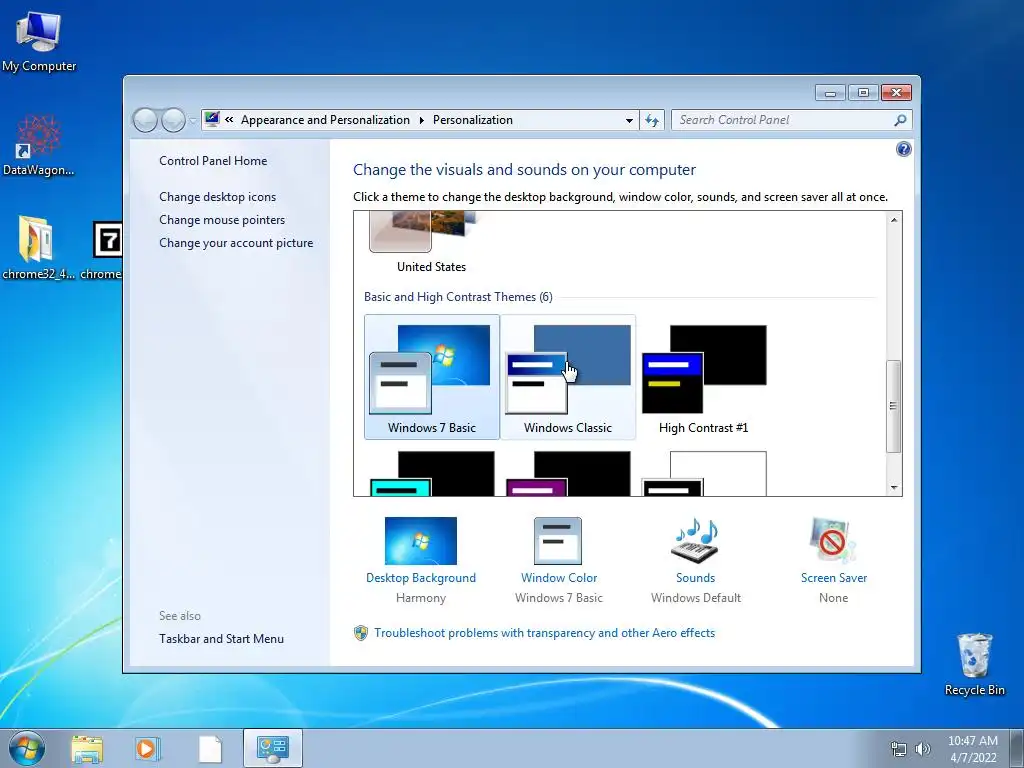This screenshot has height=768, width=1024.
Task: Click the Basic and High Contrast Themes heading
Action: [458, 297]
